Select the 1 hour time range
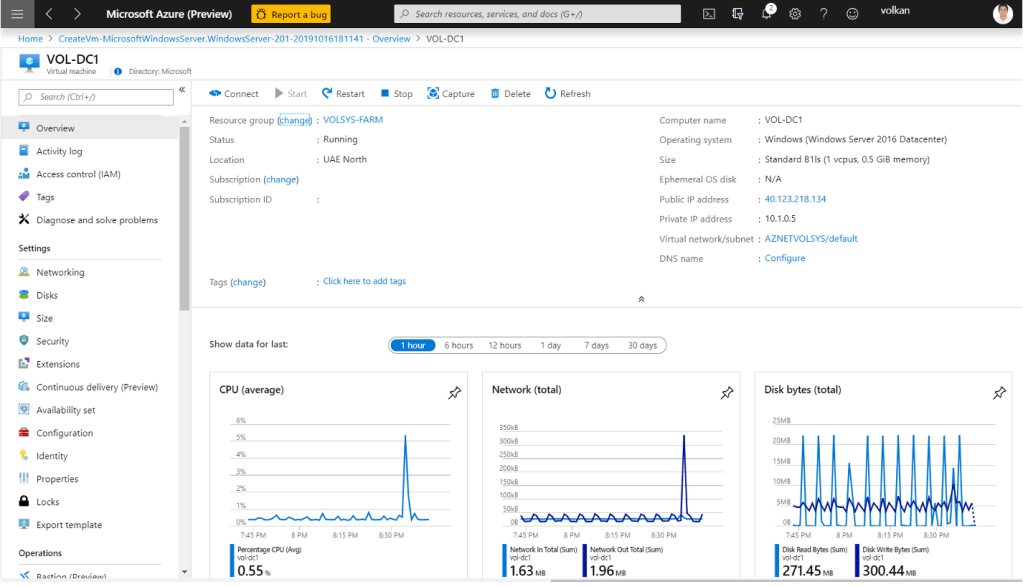 413,345
